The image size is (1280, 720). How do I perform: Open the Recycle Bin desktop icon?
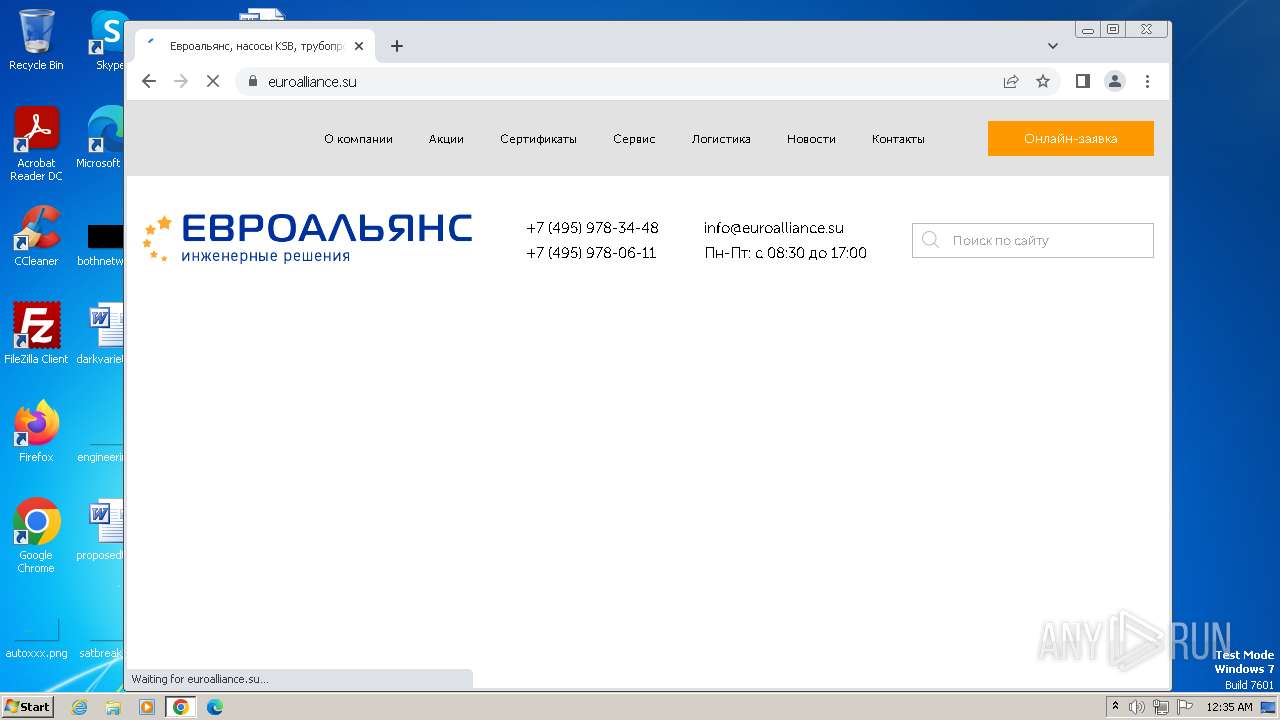[x=36, y=40]
